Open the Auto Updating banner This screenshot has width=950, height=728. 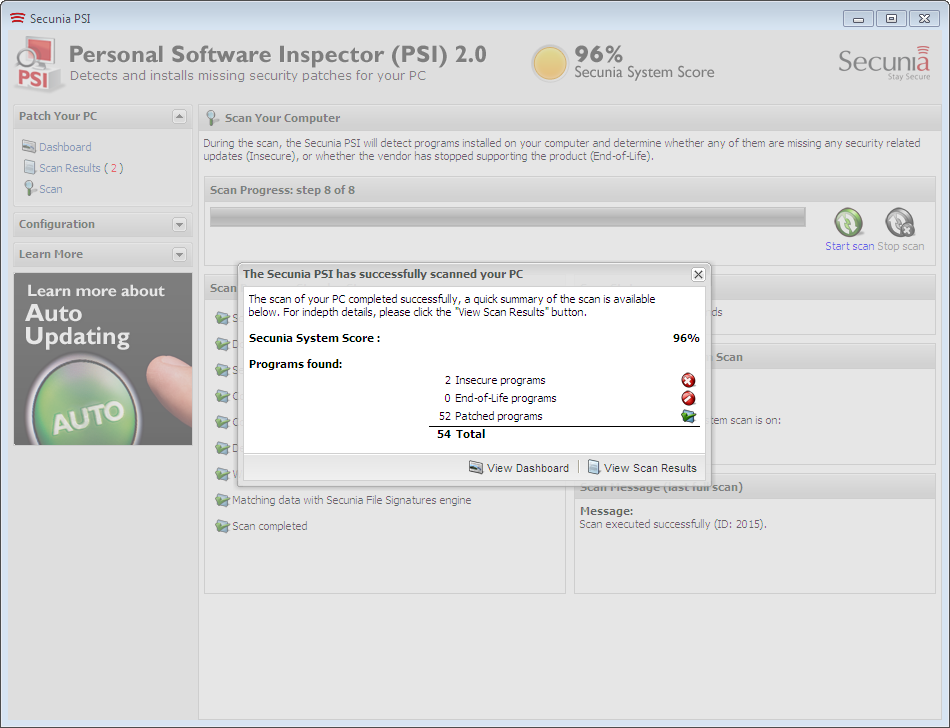(103, 359)
